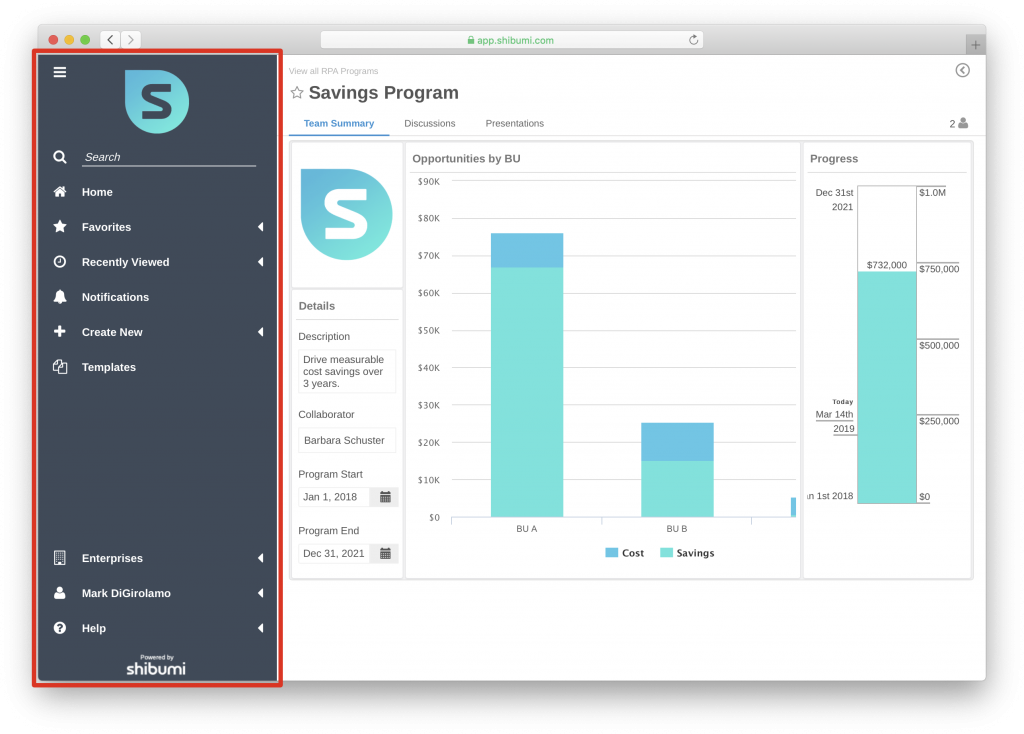This screenshot has height=734, width=1024.
Task: Follow the View all RPA Programs link
Action: coord(333,71)
